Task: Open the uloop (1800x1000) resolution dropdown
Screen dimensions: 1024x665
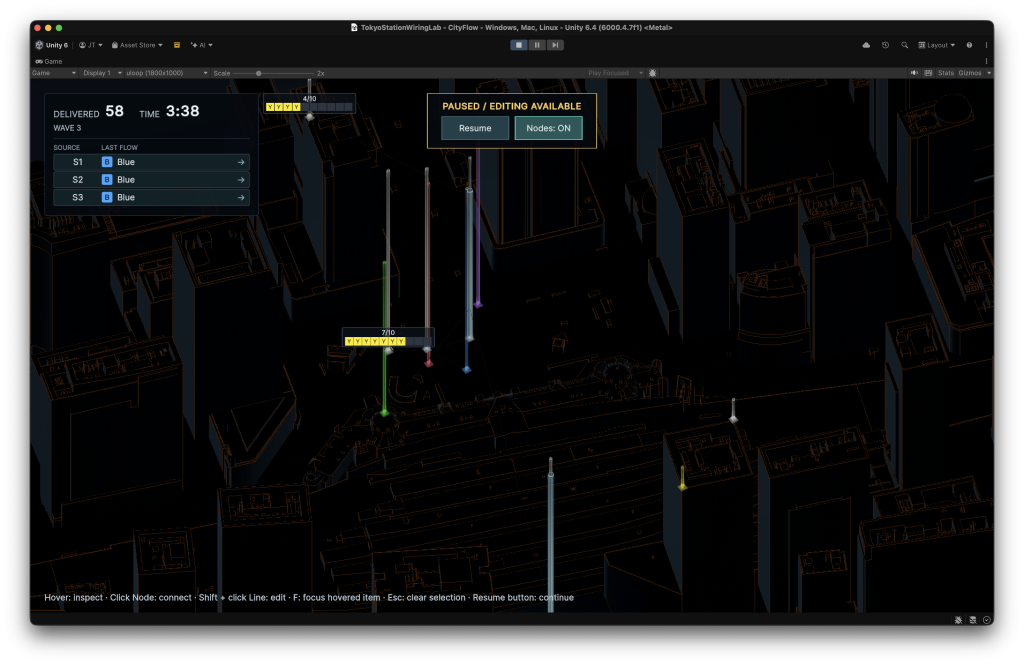Action: 167,73
